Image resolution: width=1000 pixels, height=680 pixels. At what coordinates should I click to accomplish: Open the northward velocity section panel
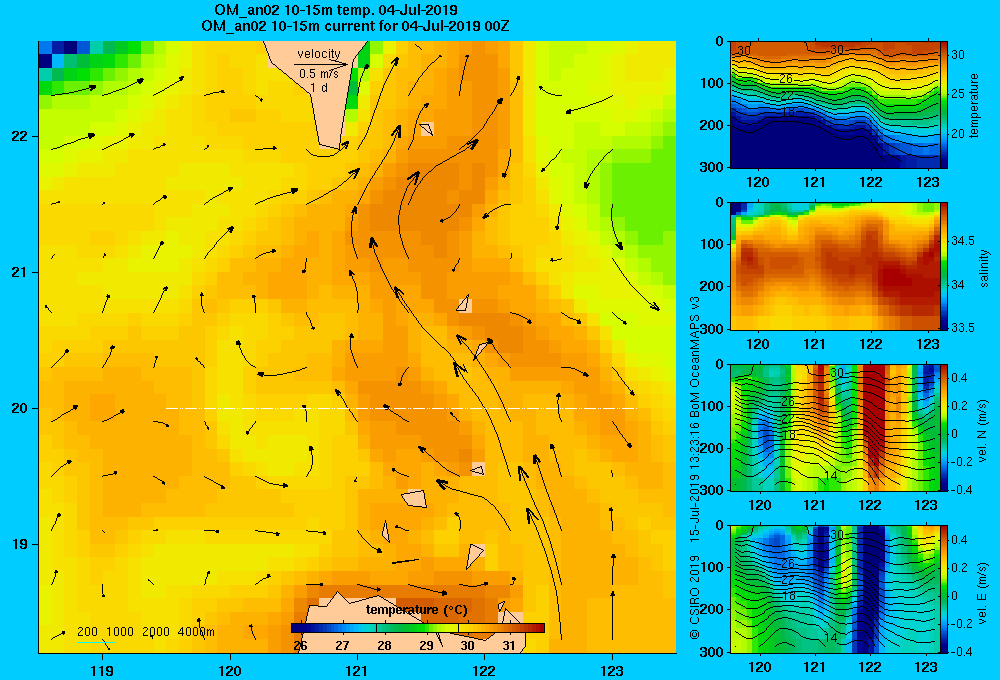click(835, 427)
